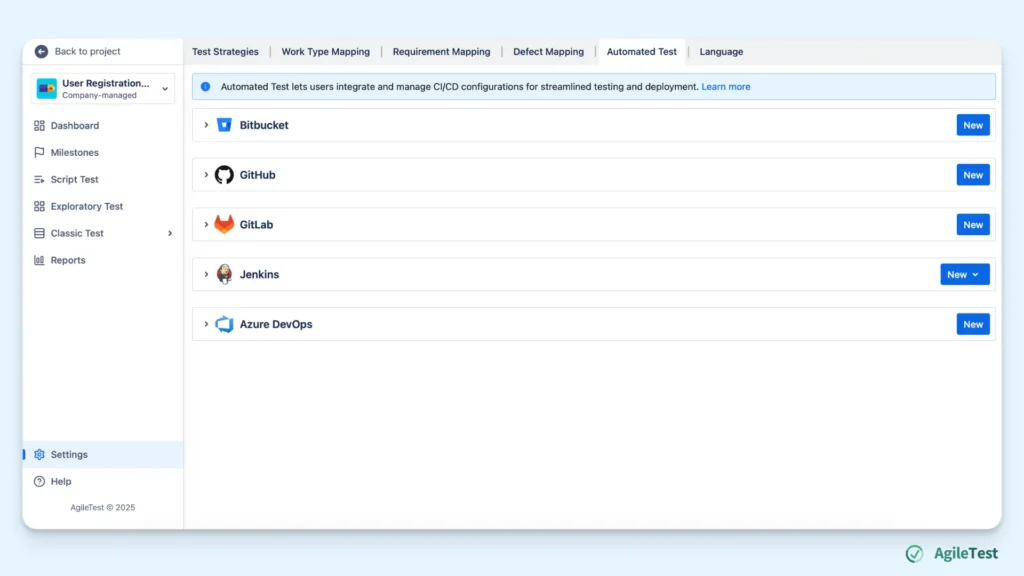The height and width of the screenshot is (576, 1024).
Task: Open the project switcher dropdown arrow
Action: 165,89
